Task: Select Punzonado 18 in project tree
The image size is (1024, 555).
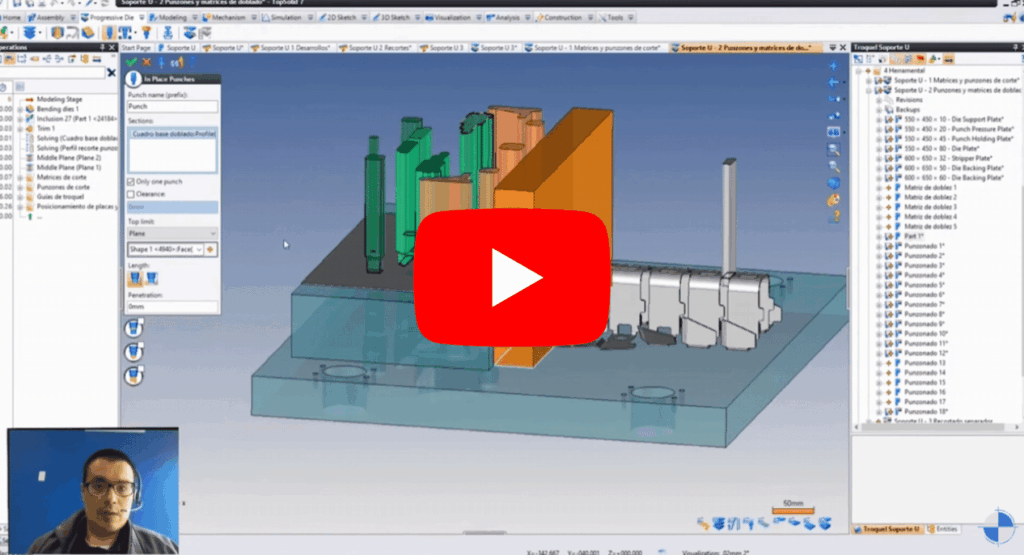Action: point(926,412)
